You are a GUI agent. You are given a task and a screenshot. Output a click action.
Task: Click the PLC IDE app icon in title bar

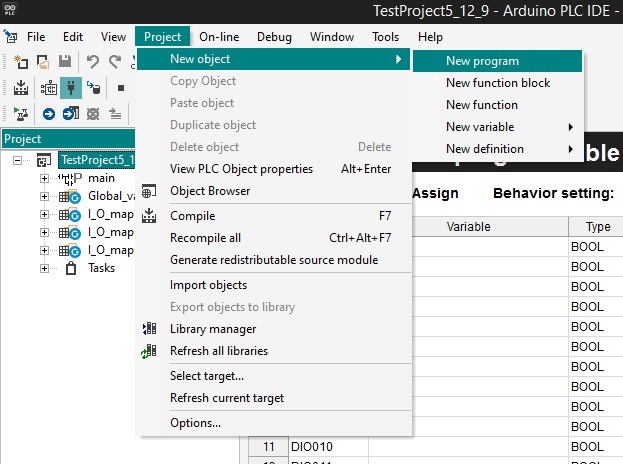click(x=10, y=10)
